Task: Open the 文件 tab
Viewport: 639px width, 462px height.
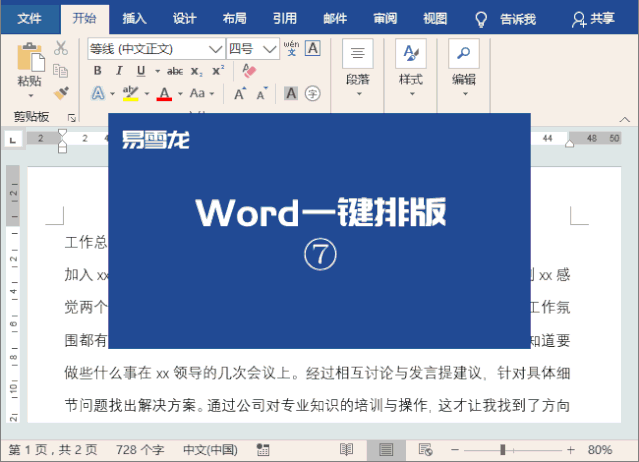Action: pos(29,19)
